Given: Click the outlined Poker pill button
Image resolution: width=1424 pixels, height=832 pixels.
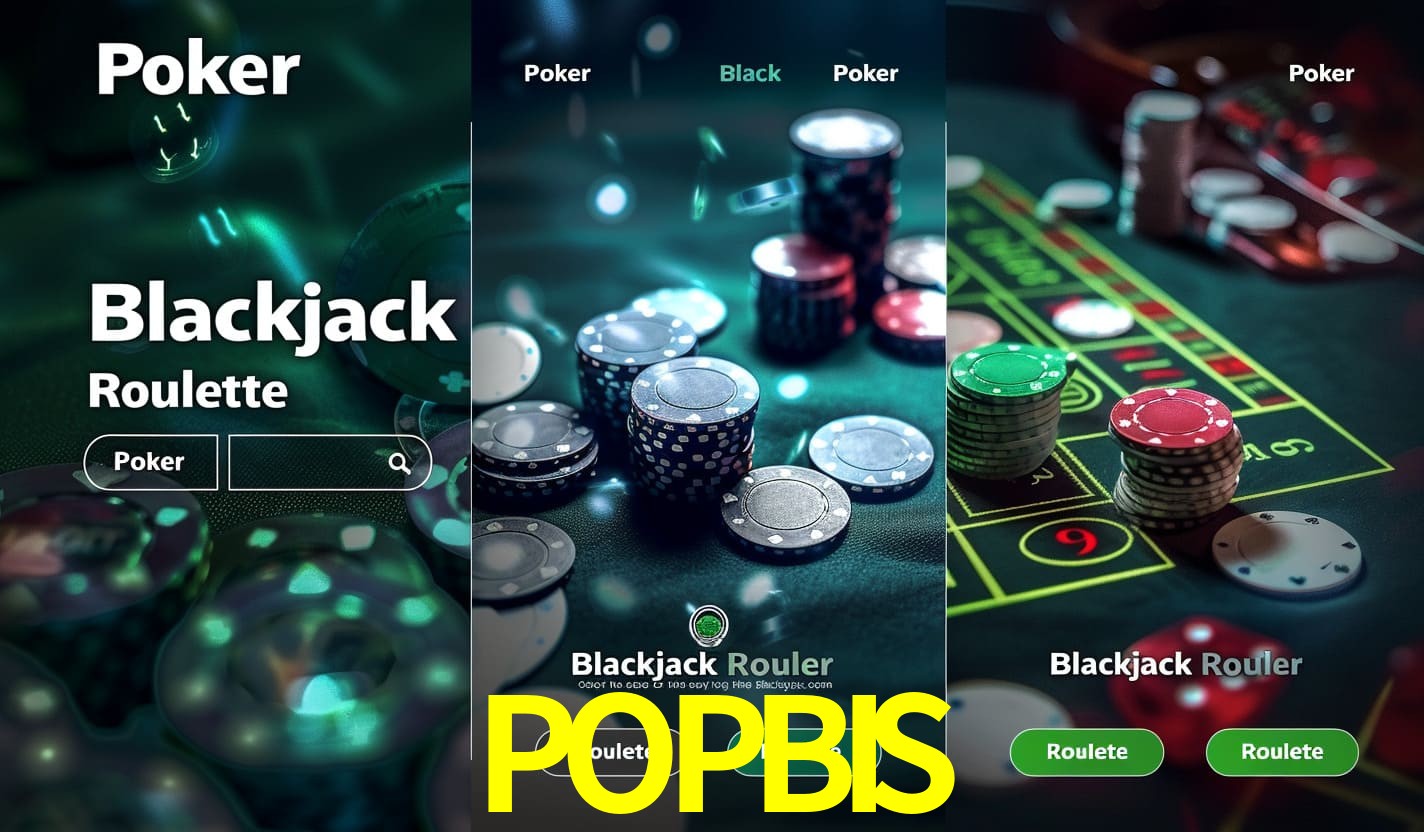Looking at the screenshot, I should [x=150, y=462].
